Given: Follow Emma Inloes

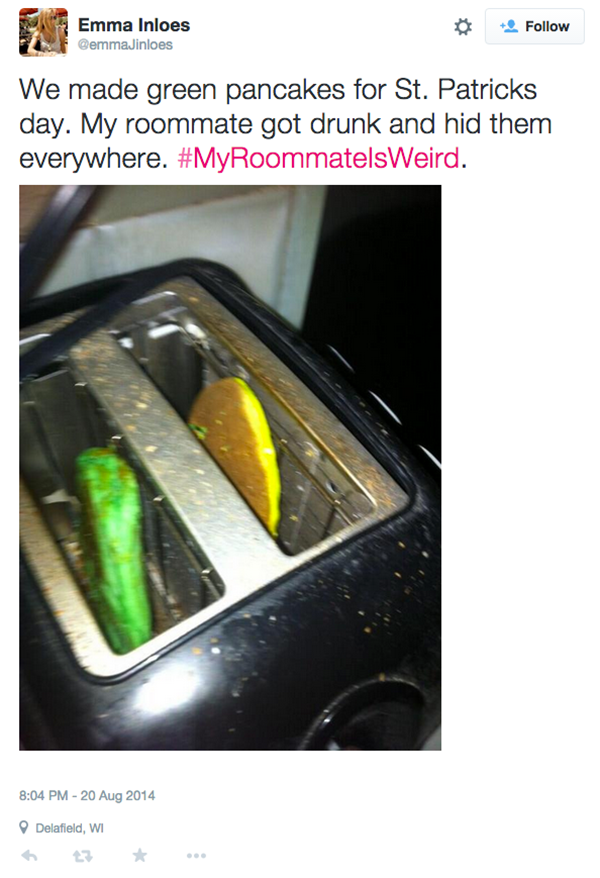Looking at the screenshot, I should coord(535,26).
